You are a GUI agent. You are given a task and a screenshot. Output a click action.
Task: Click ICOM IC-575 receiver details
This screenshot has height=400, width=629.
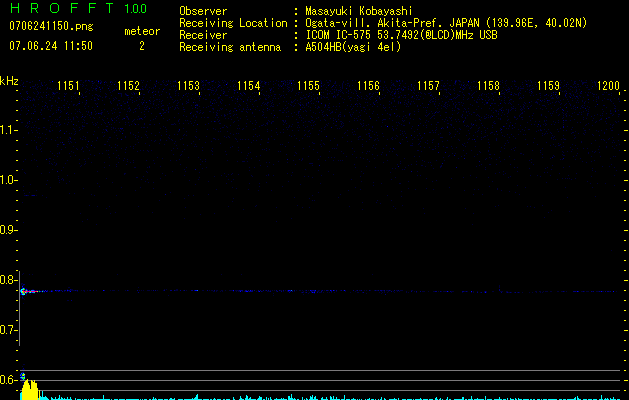401,35
